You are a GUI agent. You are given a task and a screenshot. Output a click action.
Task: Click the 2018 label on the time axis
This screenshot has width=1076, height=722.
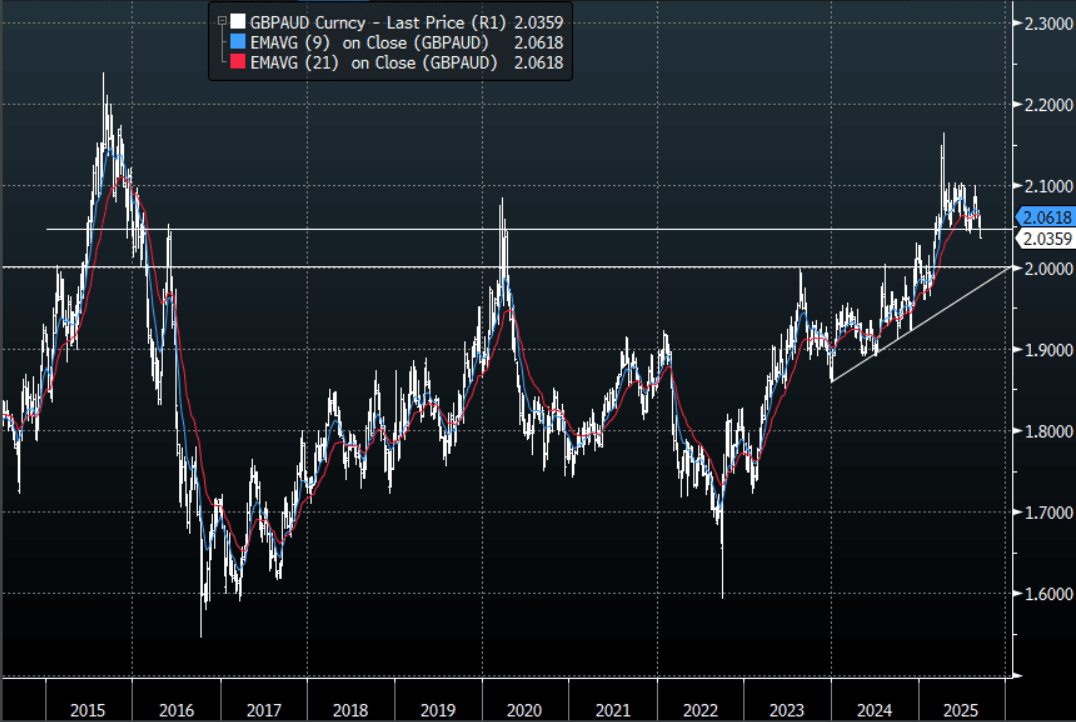point(351,709)
